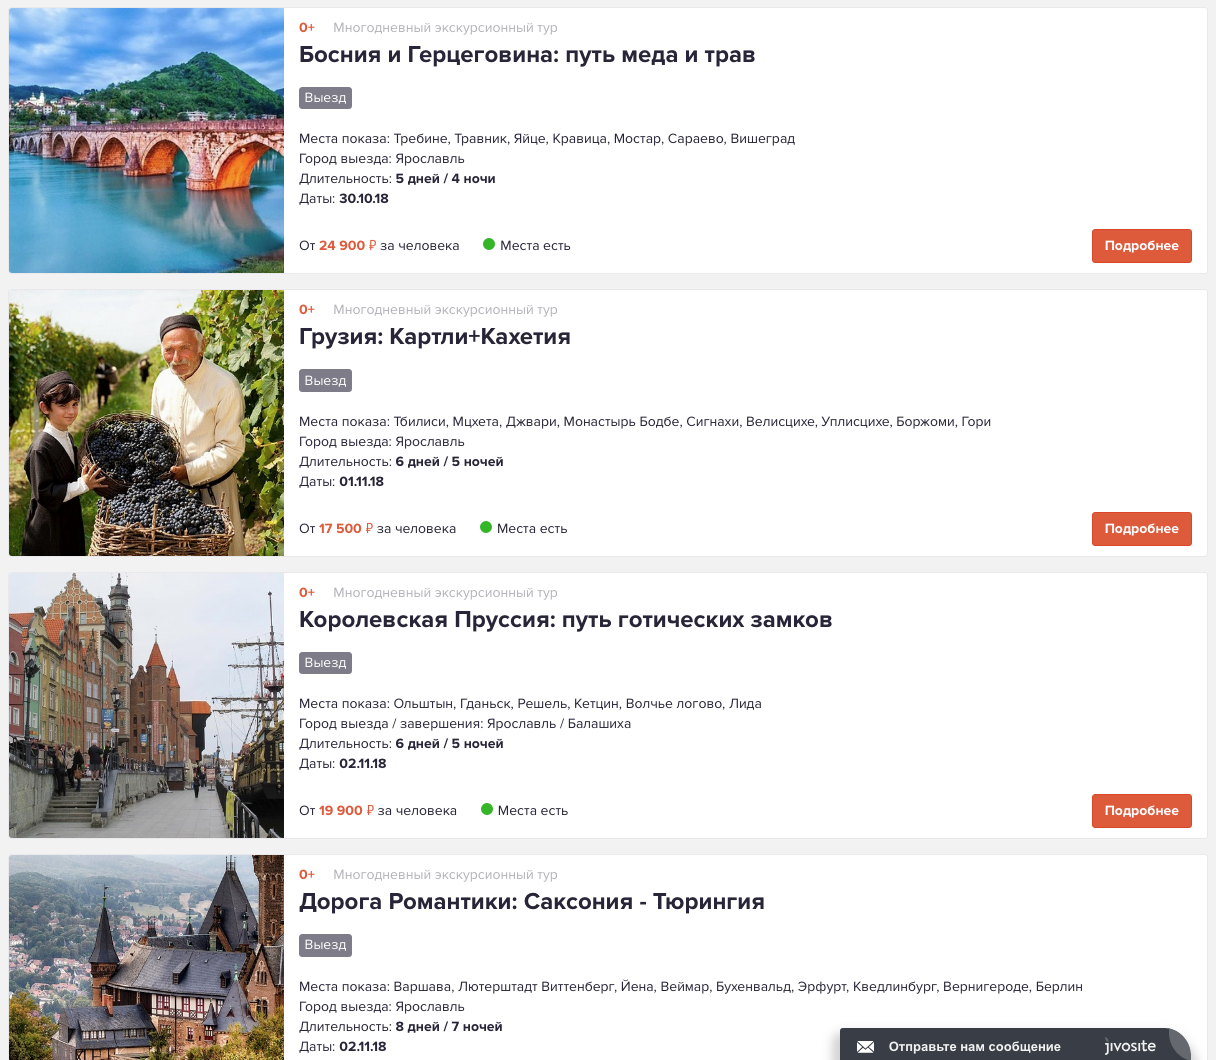1216x1060 pixels.
Task: Open details for Bosnia and Herzegovina tour
Action: click(1141, 246)
